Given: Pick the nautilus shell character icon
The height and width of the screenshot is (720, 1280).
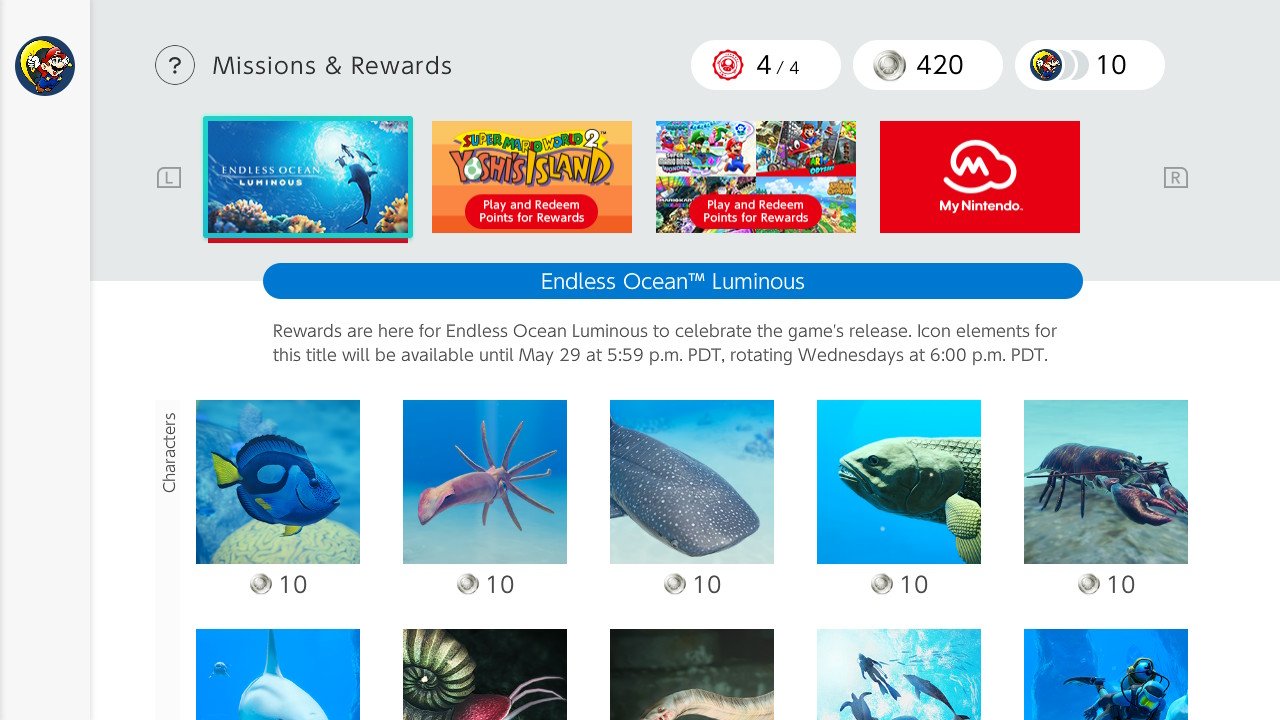Looking at the screenshot, I should point(485,674).
